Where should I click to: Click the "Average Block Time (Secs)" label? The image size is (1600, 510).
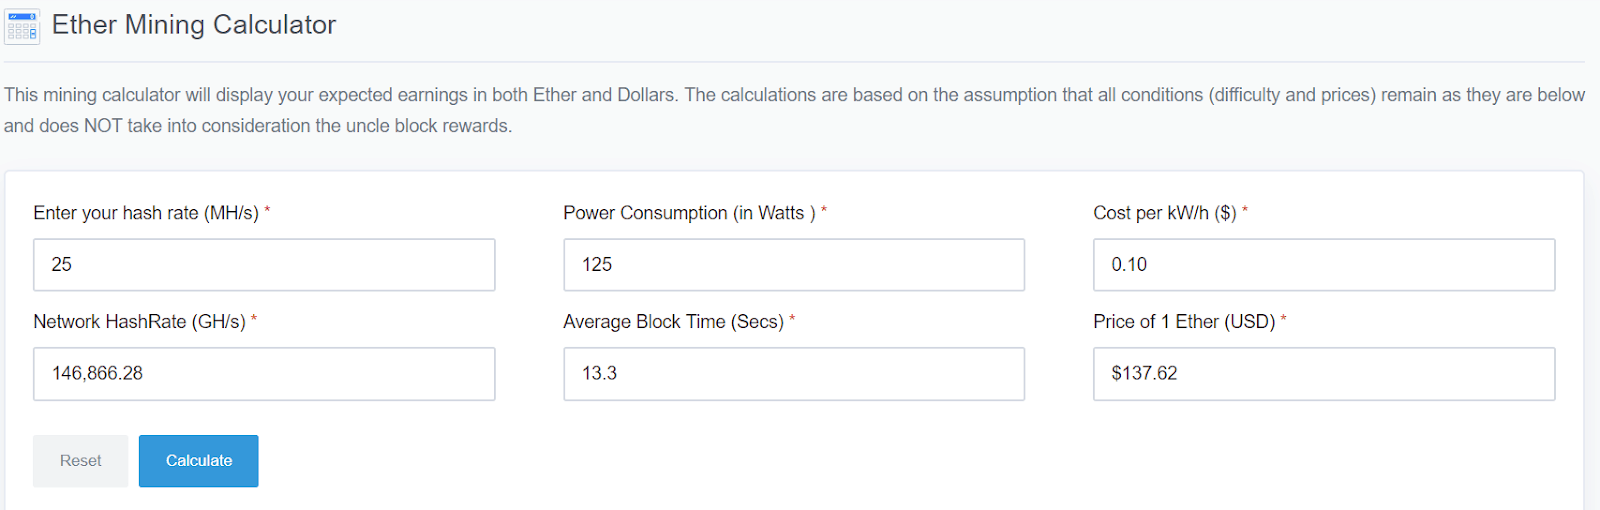673,322
